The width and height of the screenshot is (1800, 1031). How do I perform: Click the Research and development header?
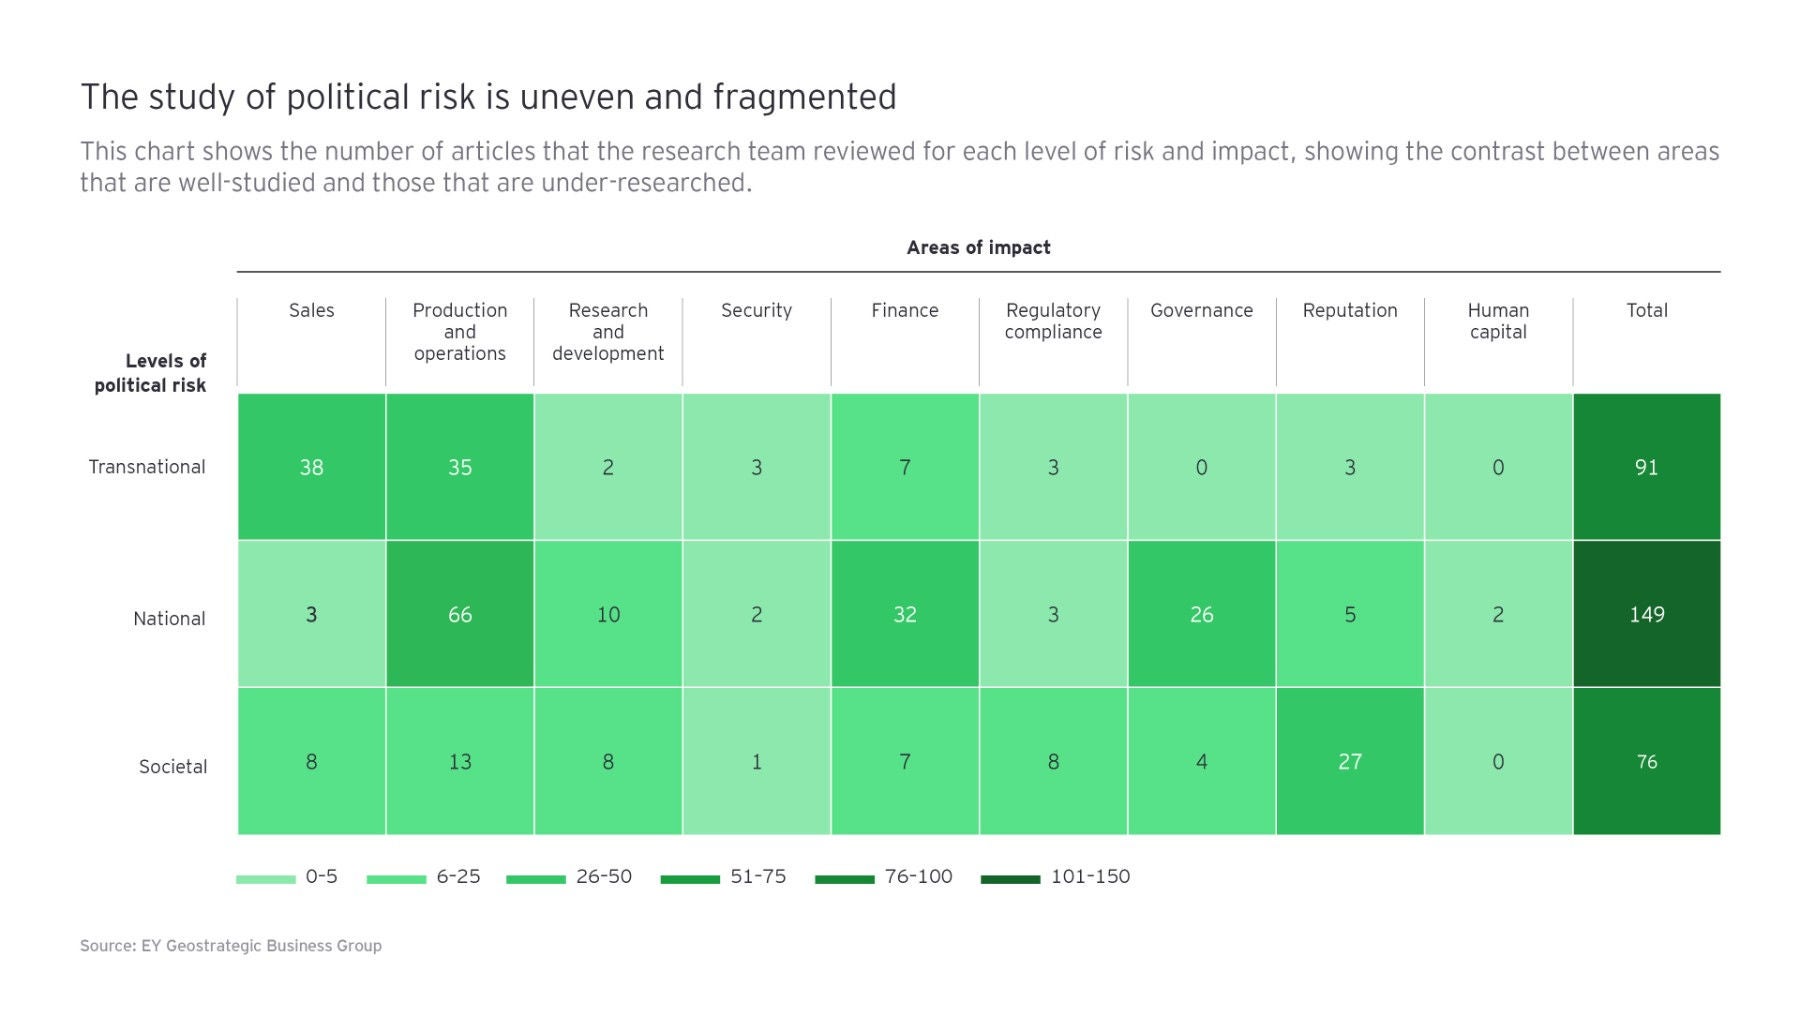click(608, 332)
